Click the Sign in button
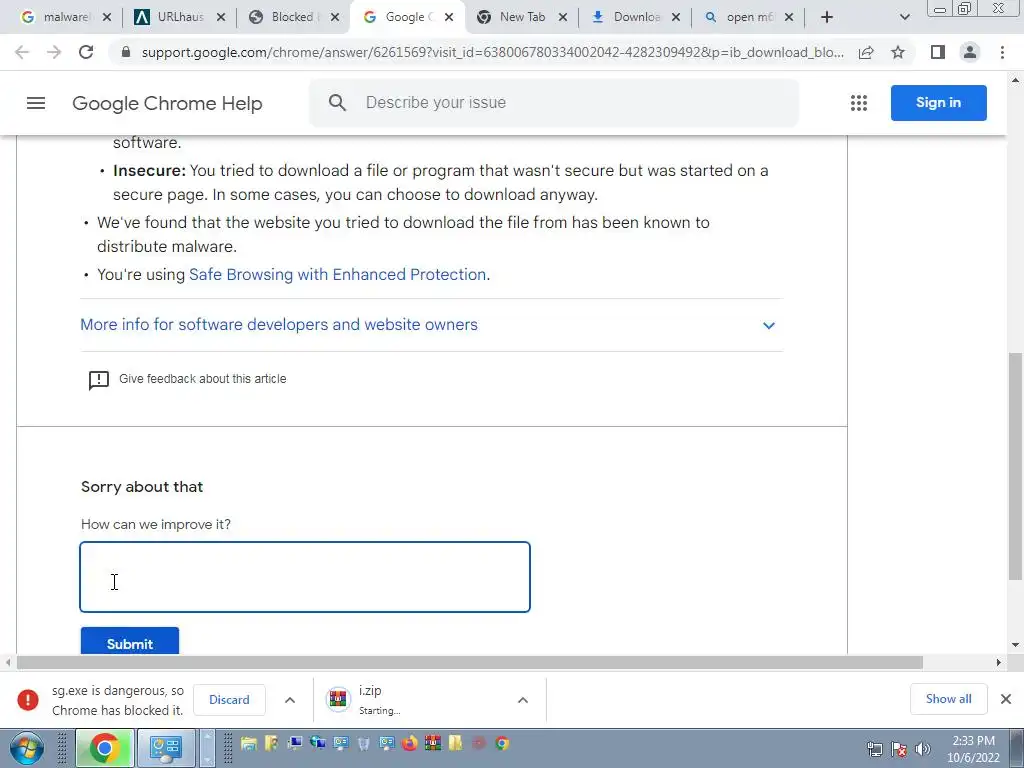 (938, 103)
